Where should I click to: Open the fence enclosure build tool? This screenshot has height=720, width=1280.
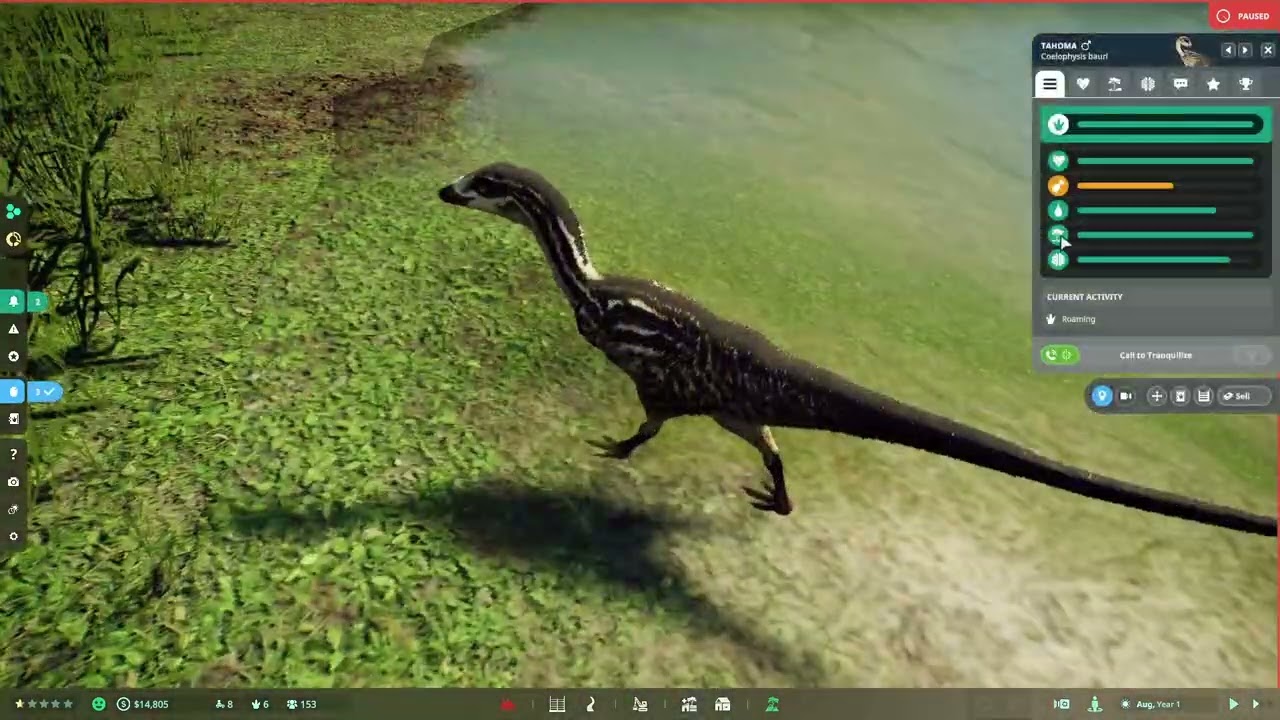pyautogui.click(x=557, y=705)
